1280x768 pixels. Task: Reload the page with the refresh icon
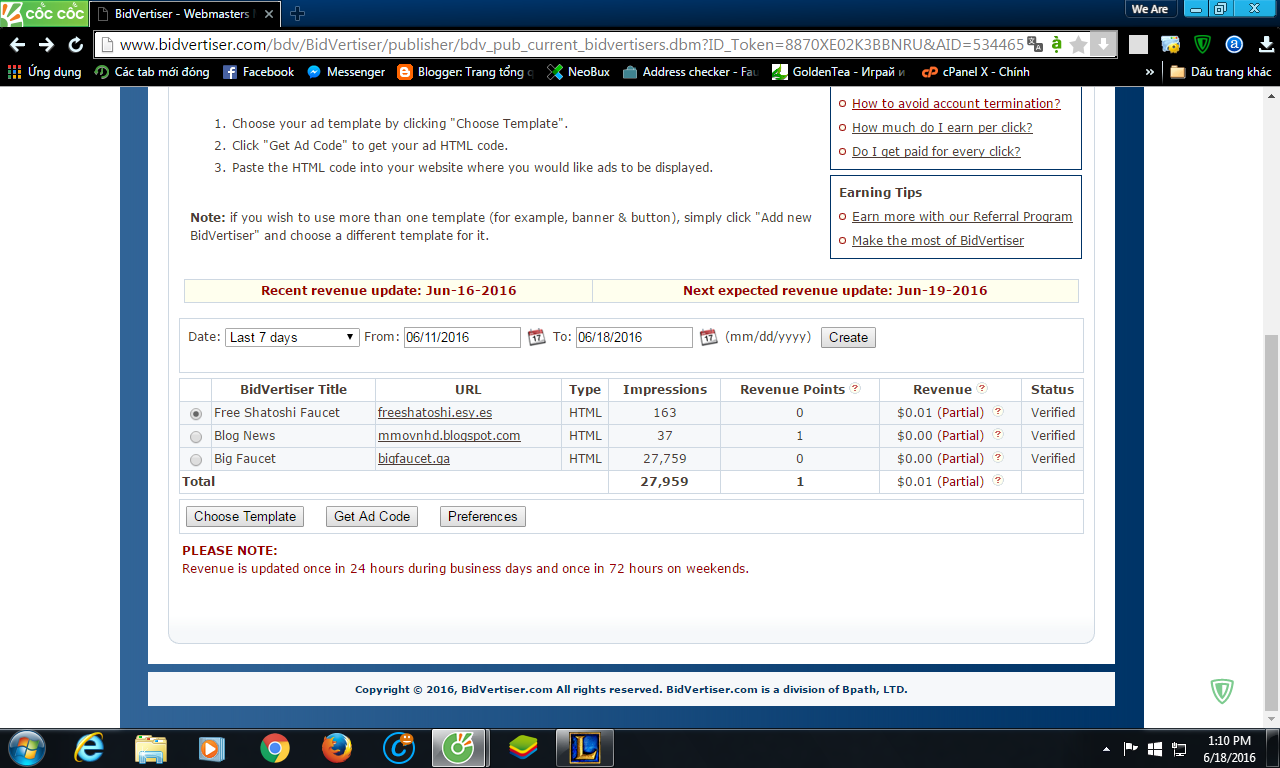[x=76, y=45]
